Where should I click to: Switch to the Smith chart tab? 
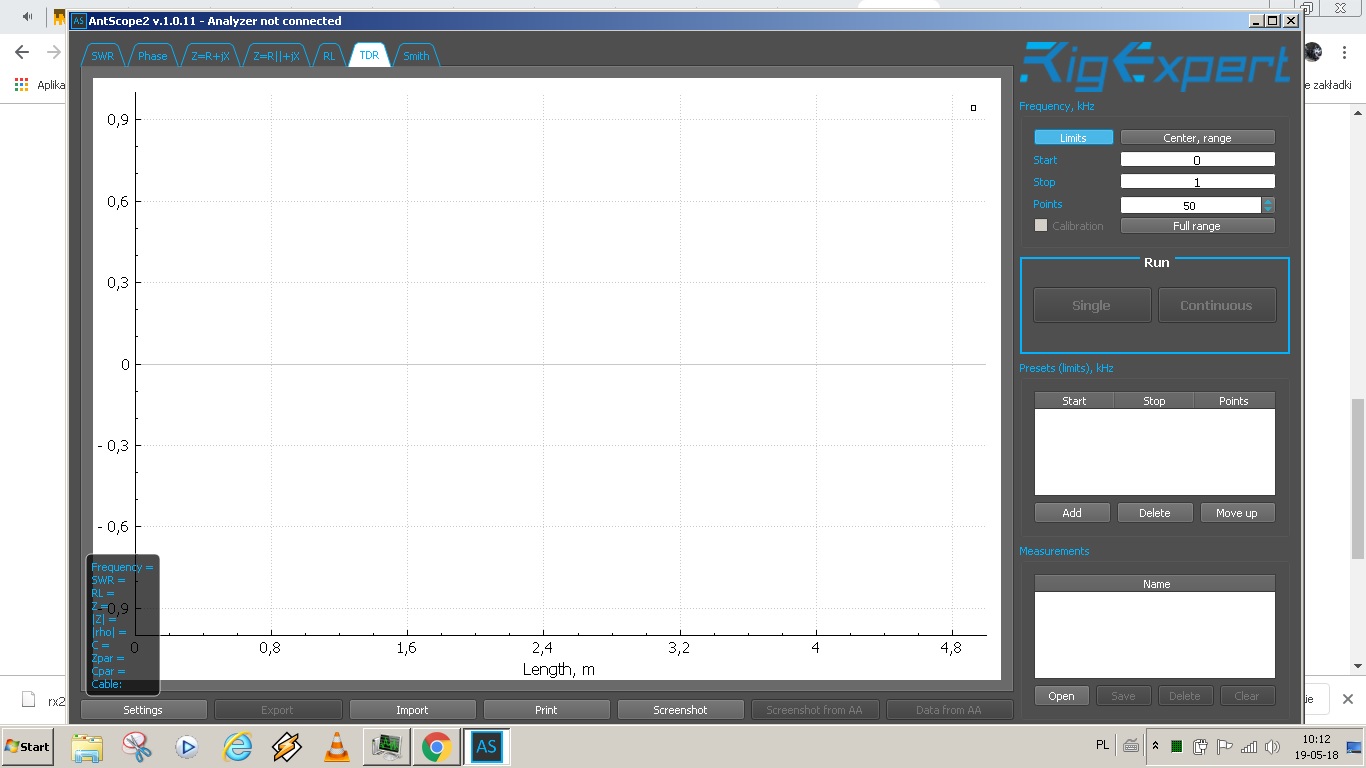(416, 56)
